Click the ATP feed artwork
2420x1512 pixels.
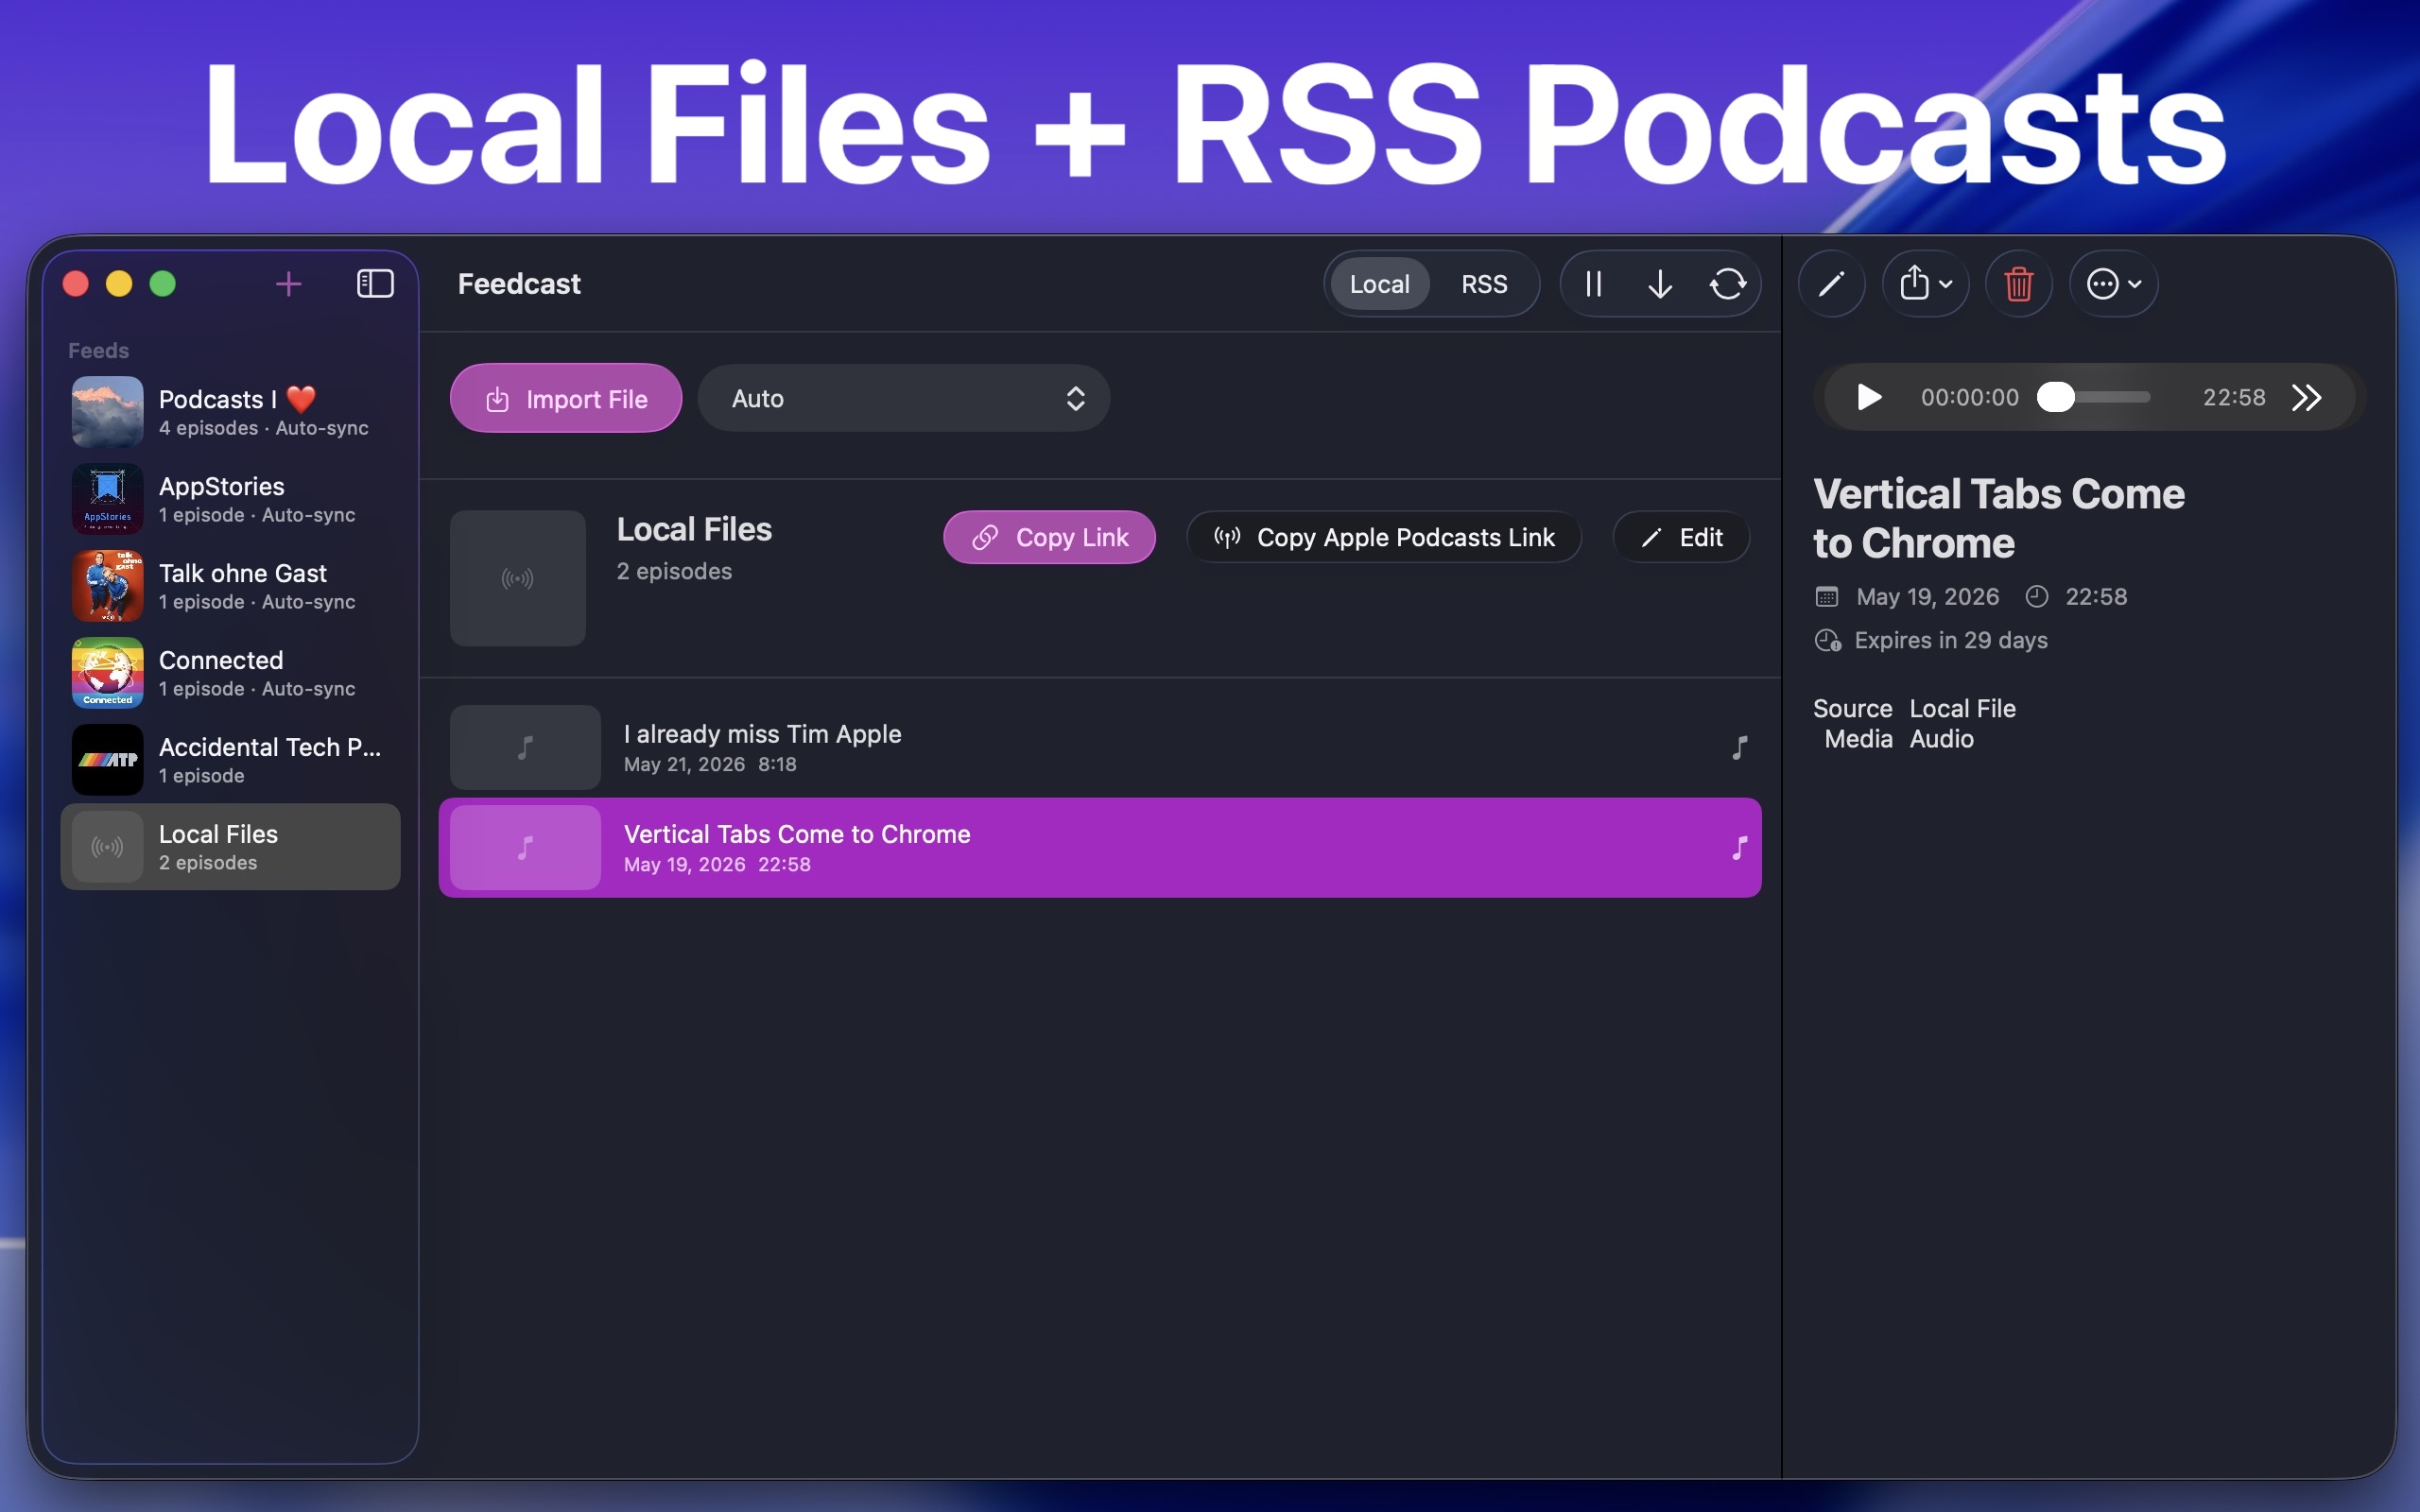coord(108,760)
